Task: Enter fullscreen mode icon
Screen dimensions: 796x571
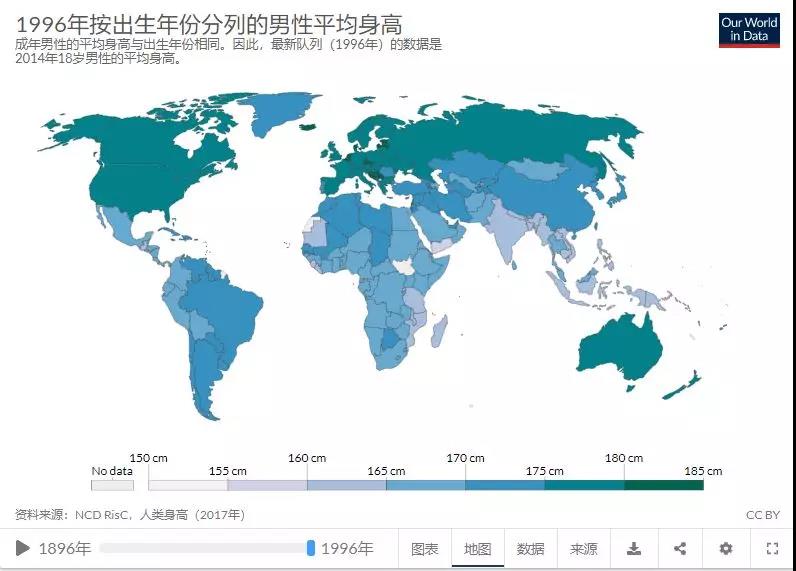Action: point(772,549)
